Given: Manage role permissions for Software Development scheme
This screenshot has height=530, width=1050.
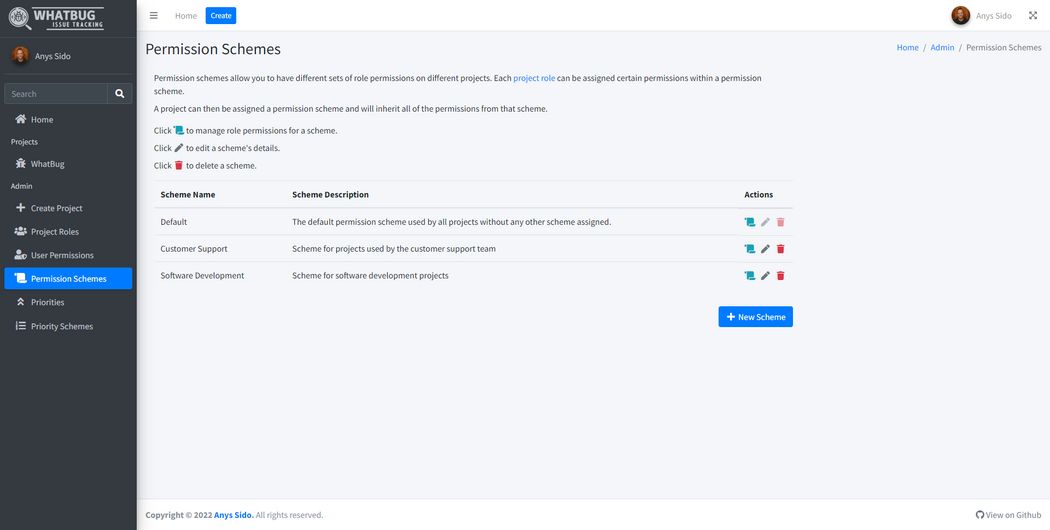Looking at the screenshot, I should [749, 276].
